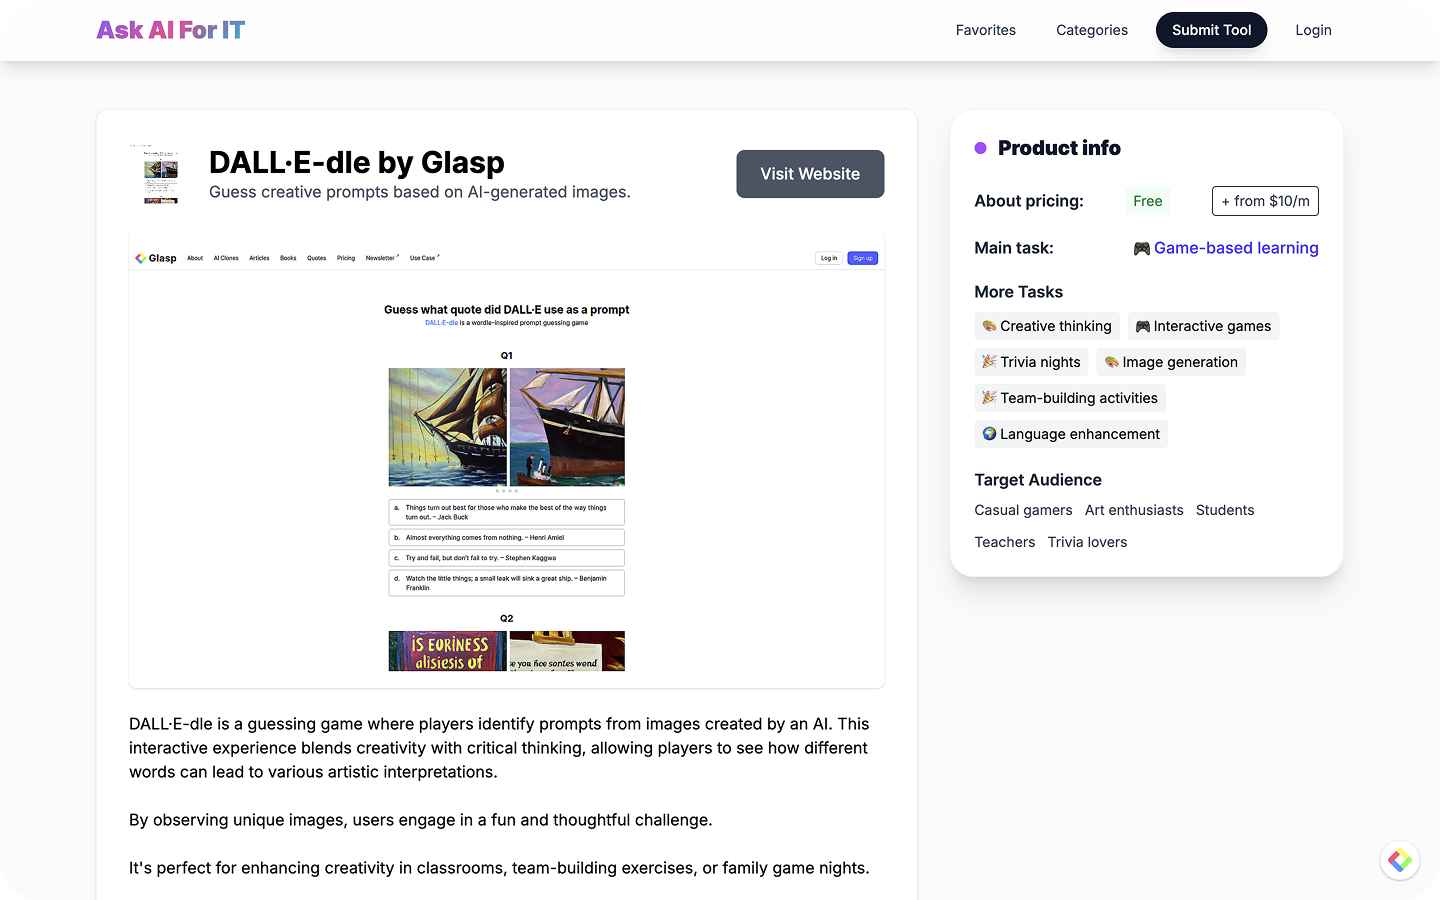The height and width of the screenshot is (900, 1440).
Task: Click the Casual gamers audience label
Action: (1023, 510)
